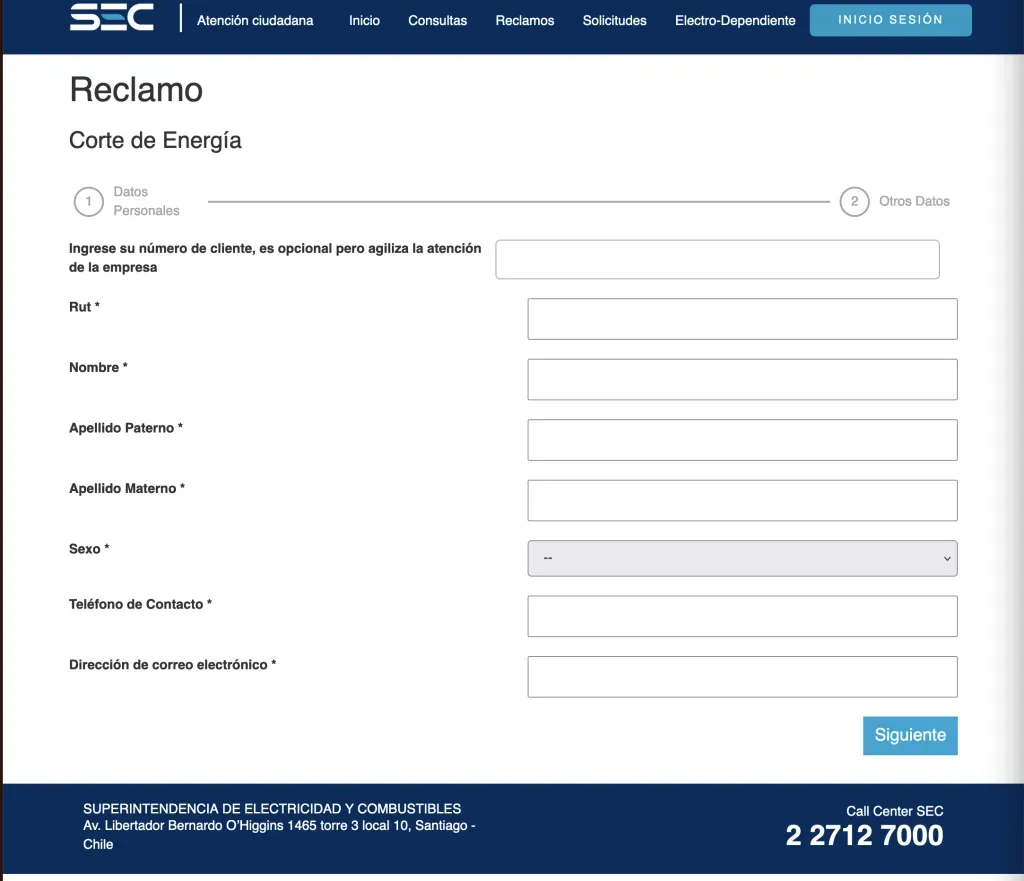Select step 2 circle Otros Datos

(854, 202)
